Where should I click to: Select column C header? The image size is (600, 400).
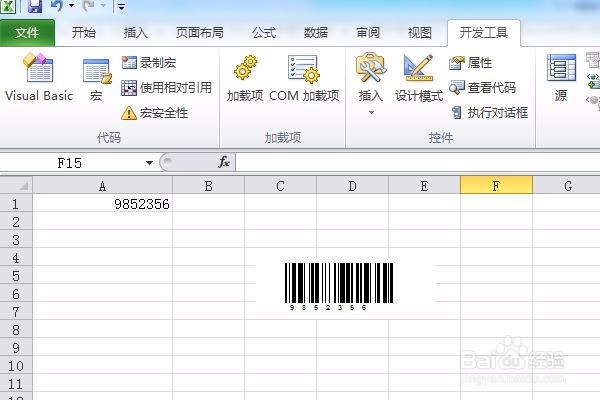(280, 186)
